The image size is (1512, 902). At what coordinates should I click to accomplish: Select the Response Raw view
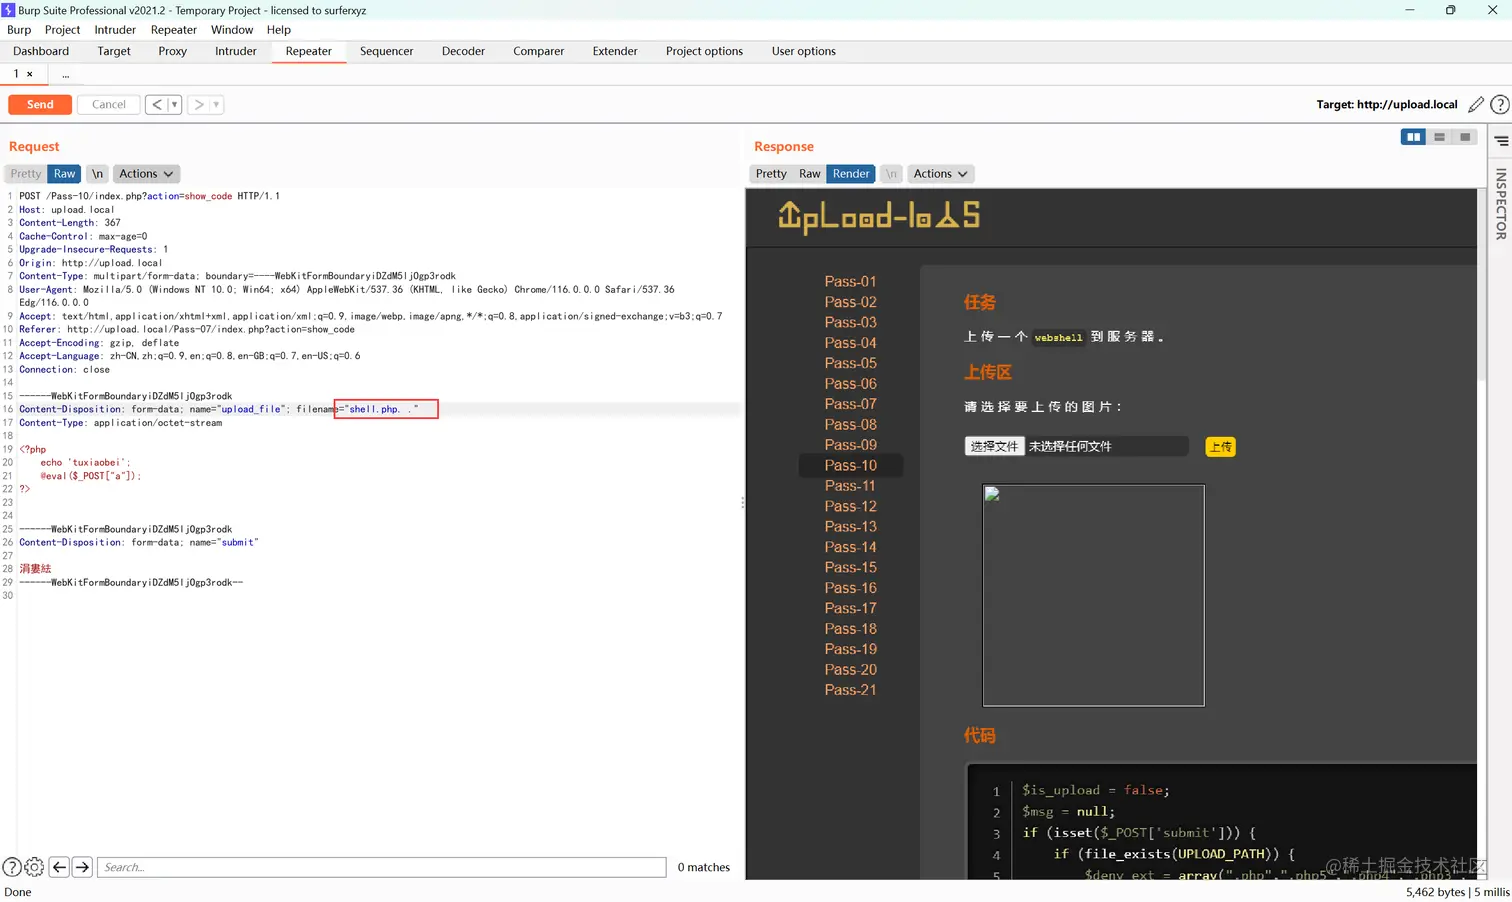pyautogui.click(x=810, y=174)
